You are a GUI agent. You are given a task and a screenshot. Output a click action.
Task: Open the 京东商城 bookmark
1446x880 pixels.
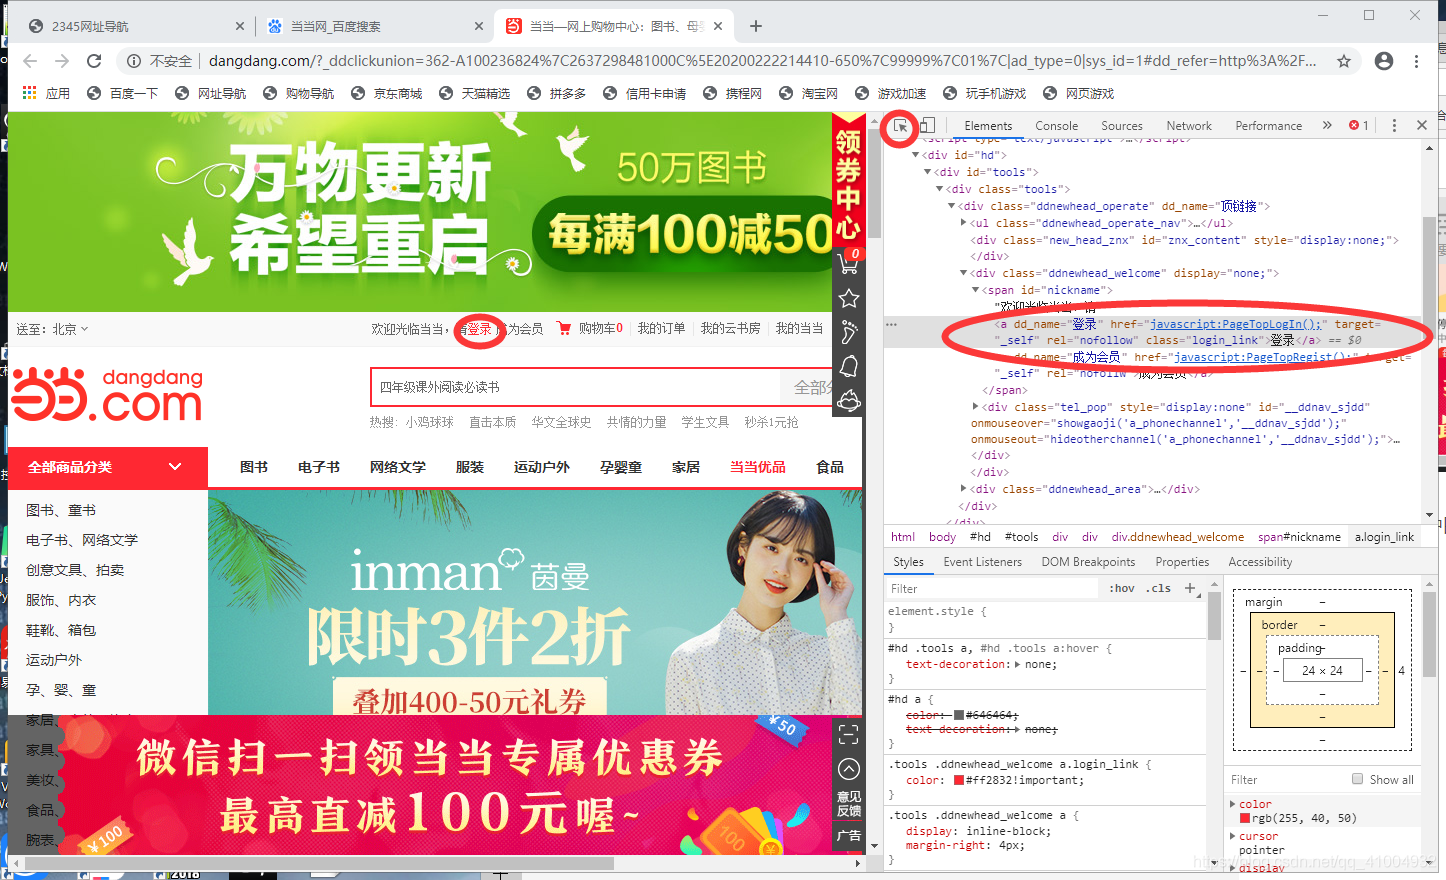(x=387, y=93)
